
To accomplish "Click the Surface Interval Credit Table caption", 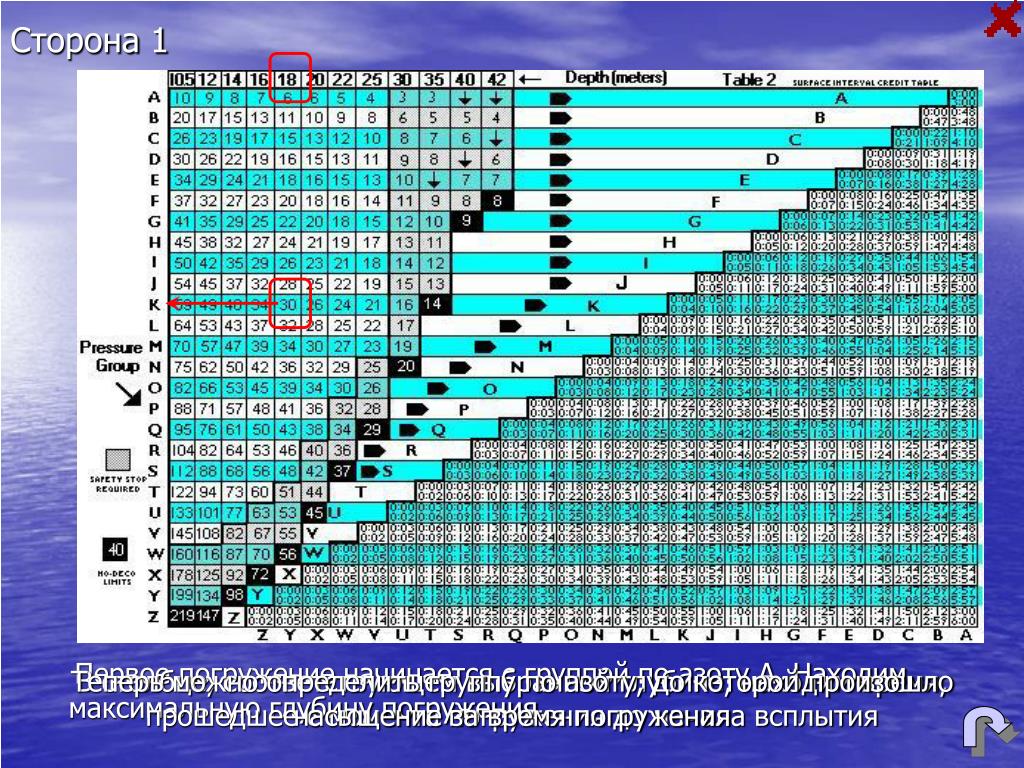I will [866, 83].
